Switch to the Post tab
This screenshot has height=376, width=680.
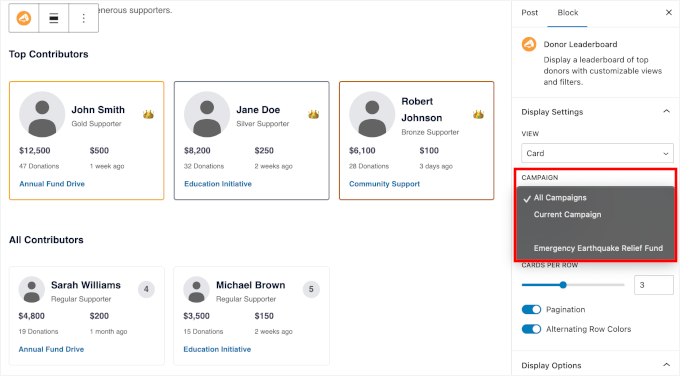pyautogui.click(x=530, y=13)
